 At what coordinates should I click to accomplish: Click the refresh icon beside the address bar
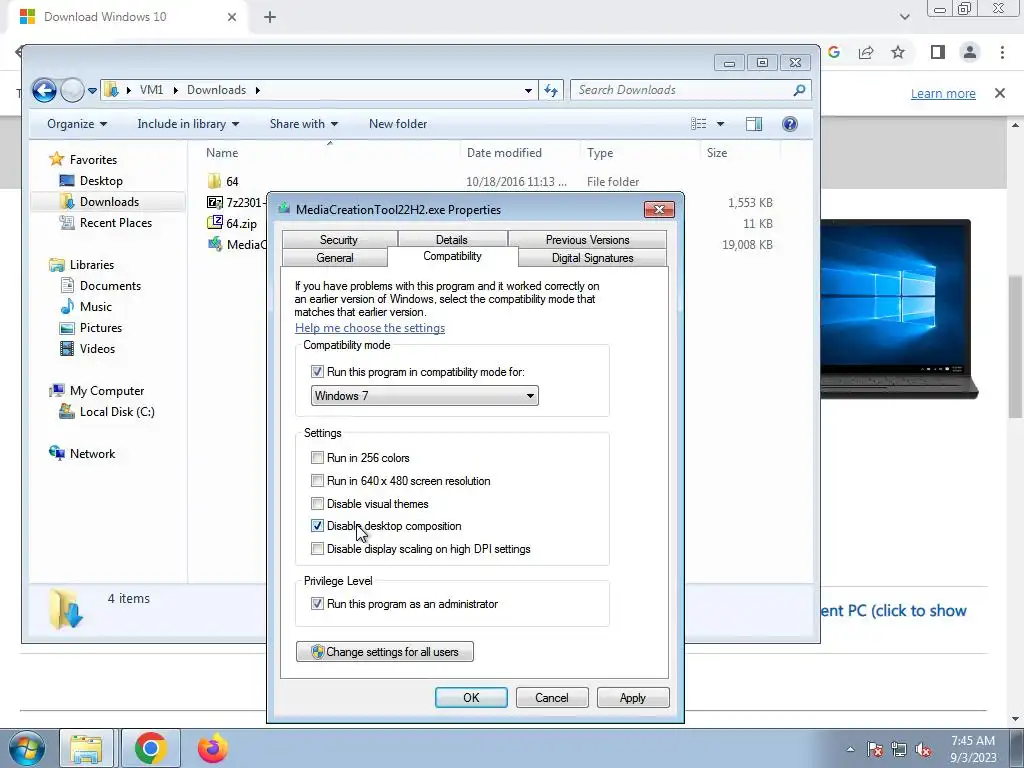pos(551,90)
